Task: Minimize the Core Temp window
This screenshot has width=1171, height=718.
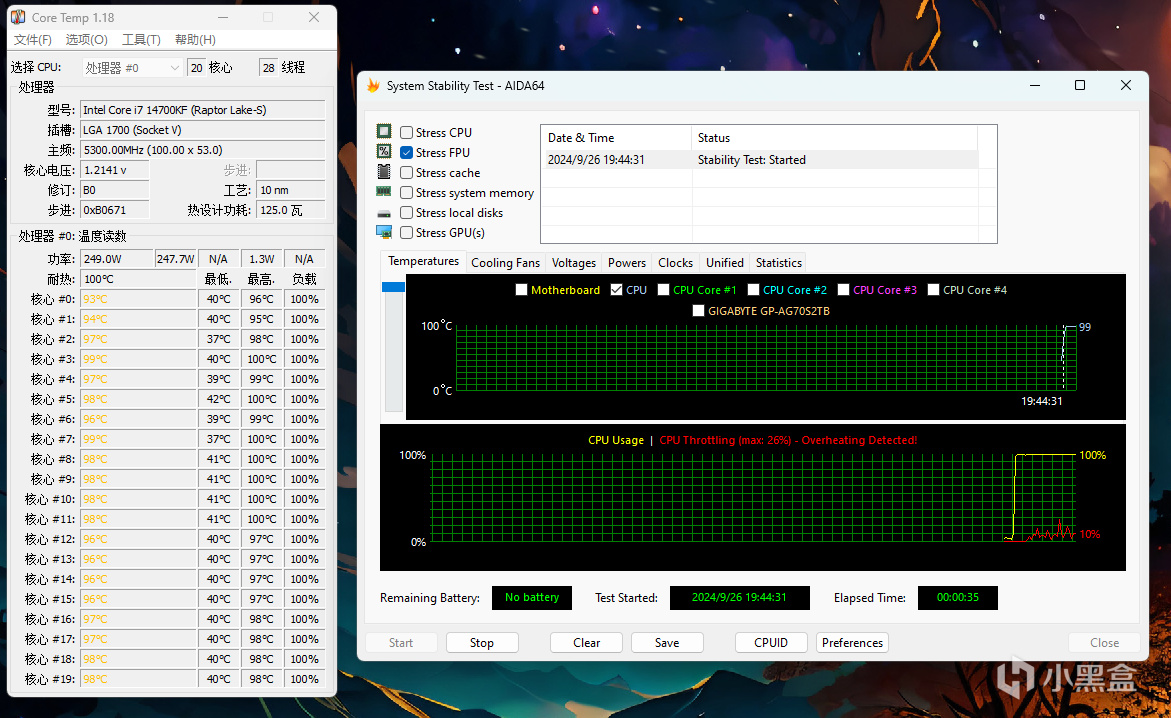Action: pos(223,17)
